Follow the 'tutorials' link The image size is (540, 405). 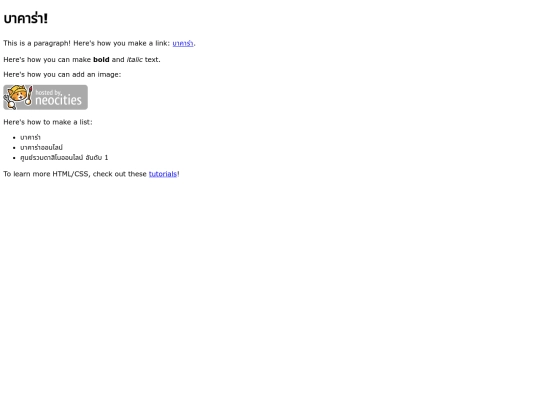click(163, 174)
